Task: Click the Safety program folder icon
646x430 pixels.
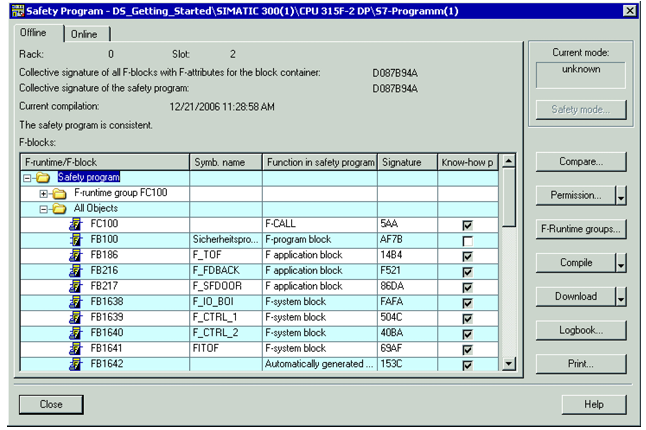Action: click(x=43, y=178)
